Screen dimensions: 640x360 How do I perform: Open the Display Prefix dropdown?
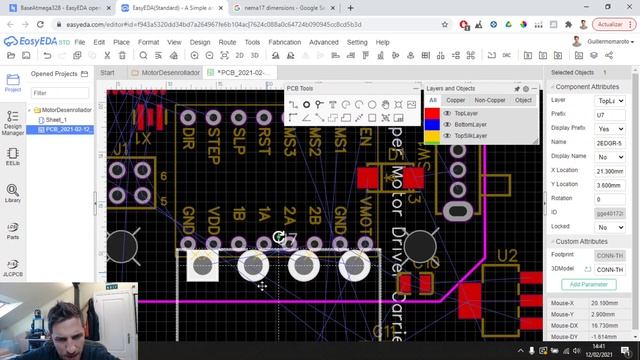pos(610,129)
